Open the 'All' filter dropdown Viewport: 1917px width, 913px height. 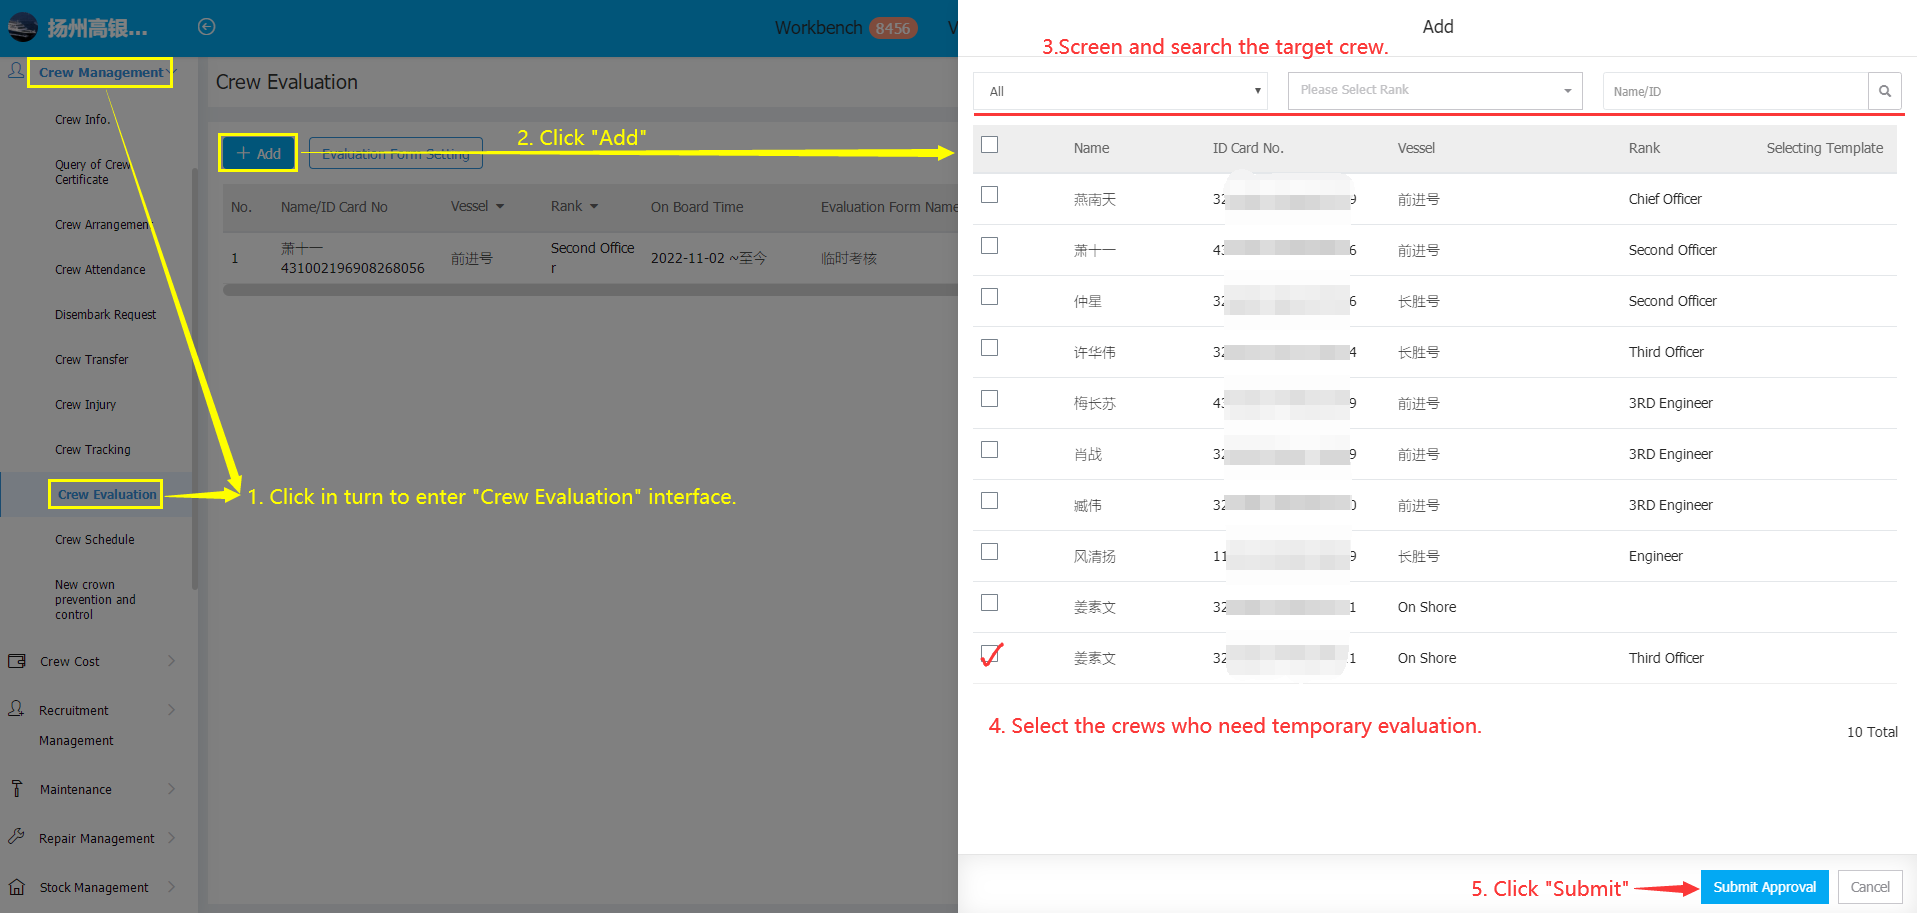point(1120,91)
